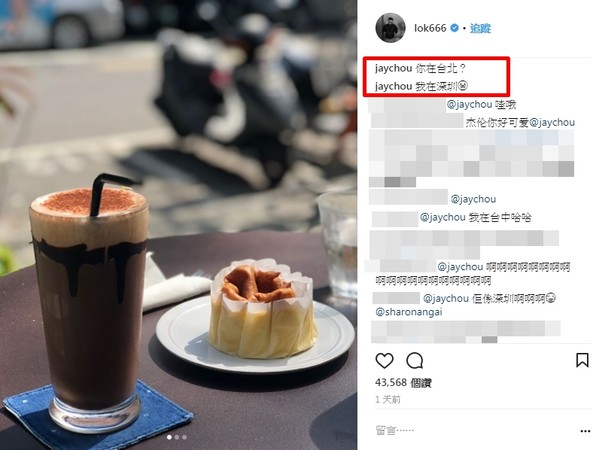
Task: View likers via 43,568 個讚 count
Action: coord(403,382)
